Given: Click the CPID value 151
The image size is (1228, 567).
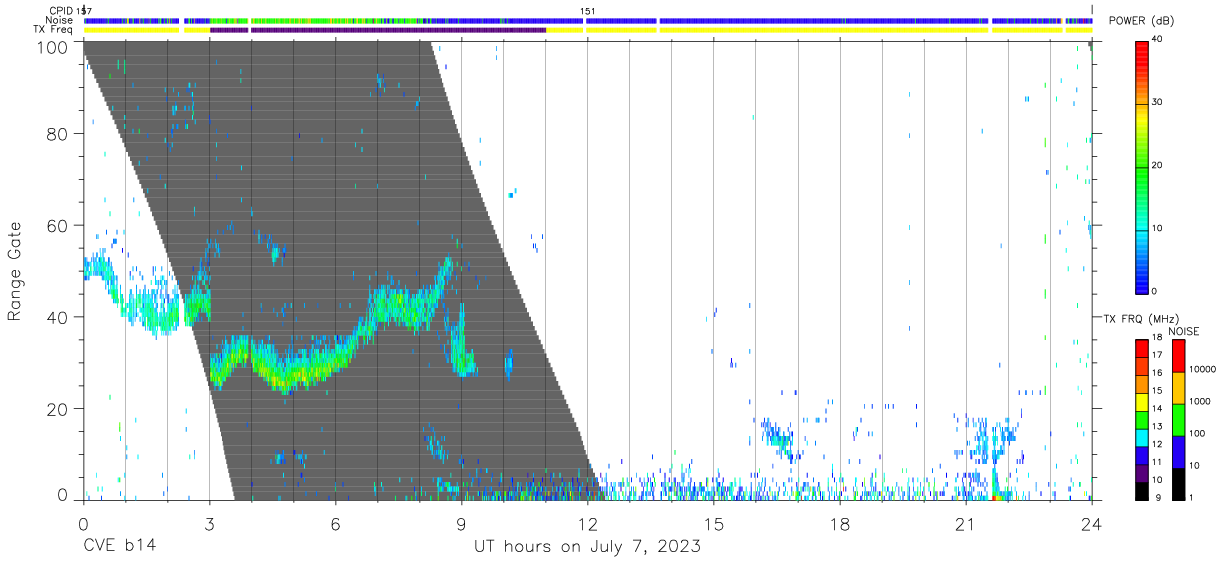Looking at the screenshot, I should click(588, 11).
